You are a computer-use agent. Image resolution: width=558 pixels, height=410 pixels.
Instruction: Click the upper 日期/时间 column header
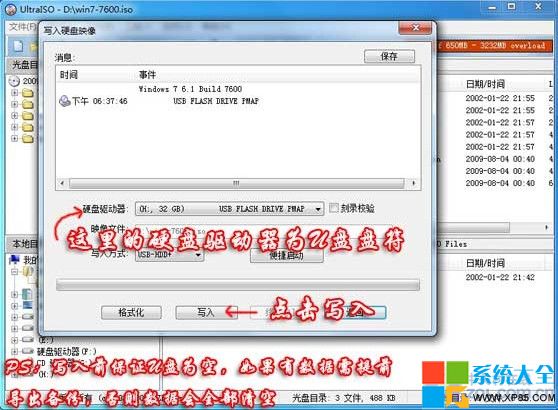click(485, 84)
